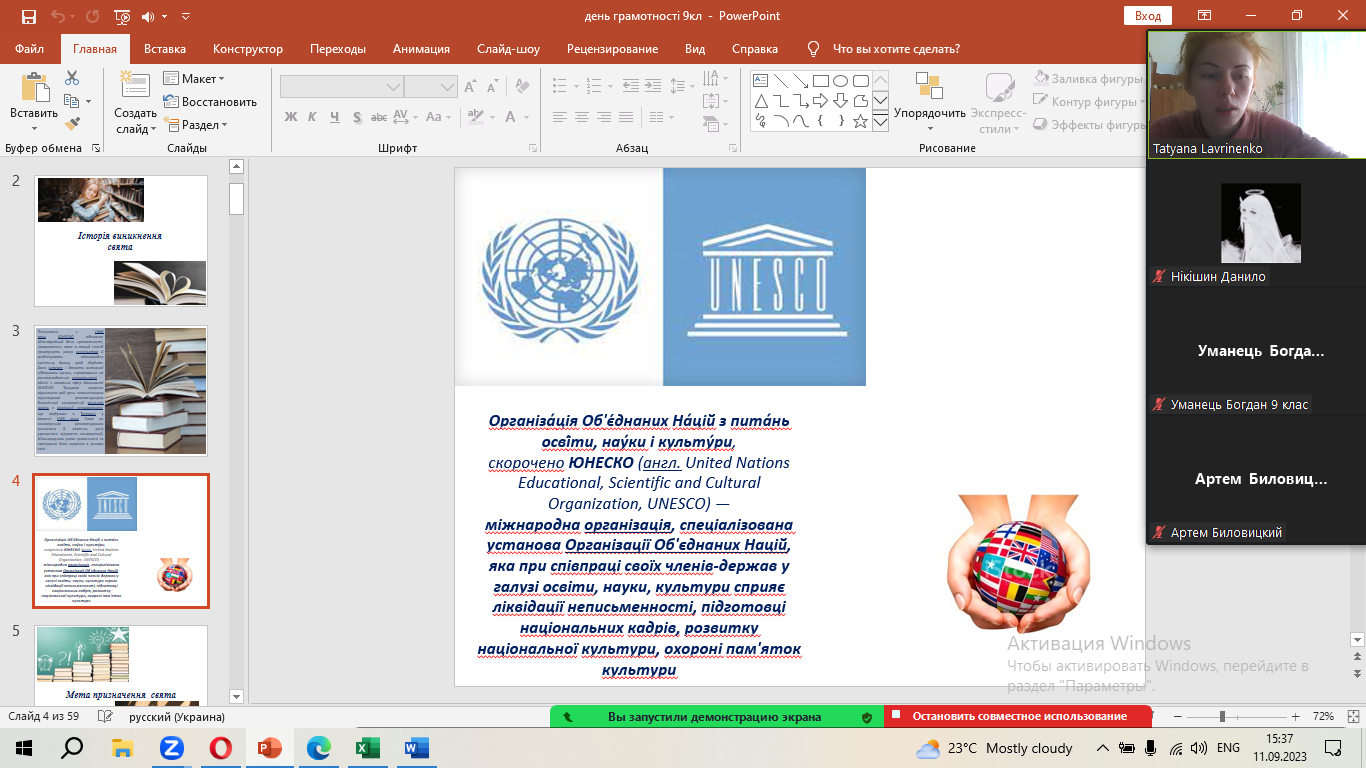Select the star shape in gallery
1366x768 pixels.
point(860,121)
